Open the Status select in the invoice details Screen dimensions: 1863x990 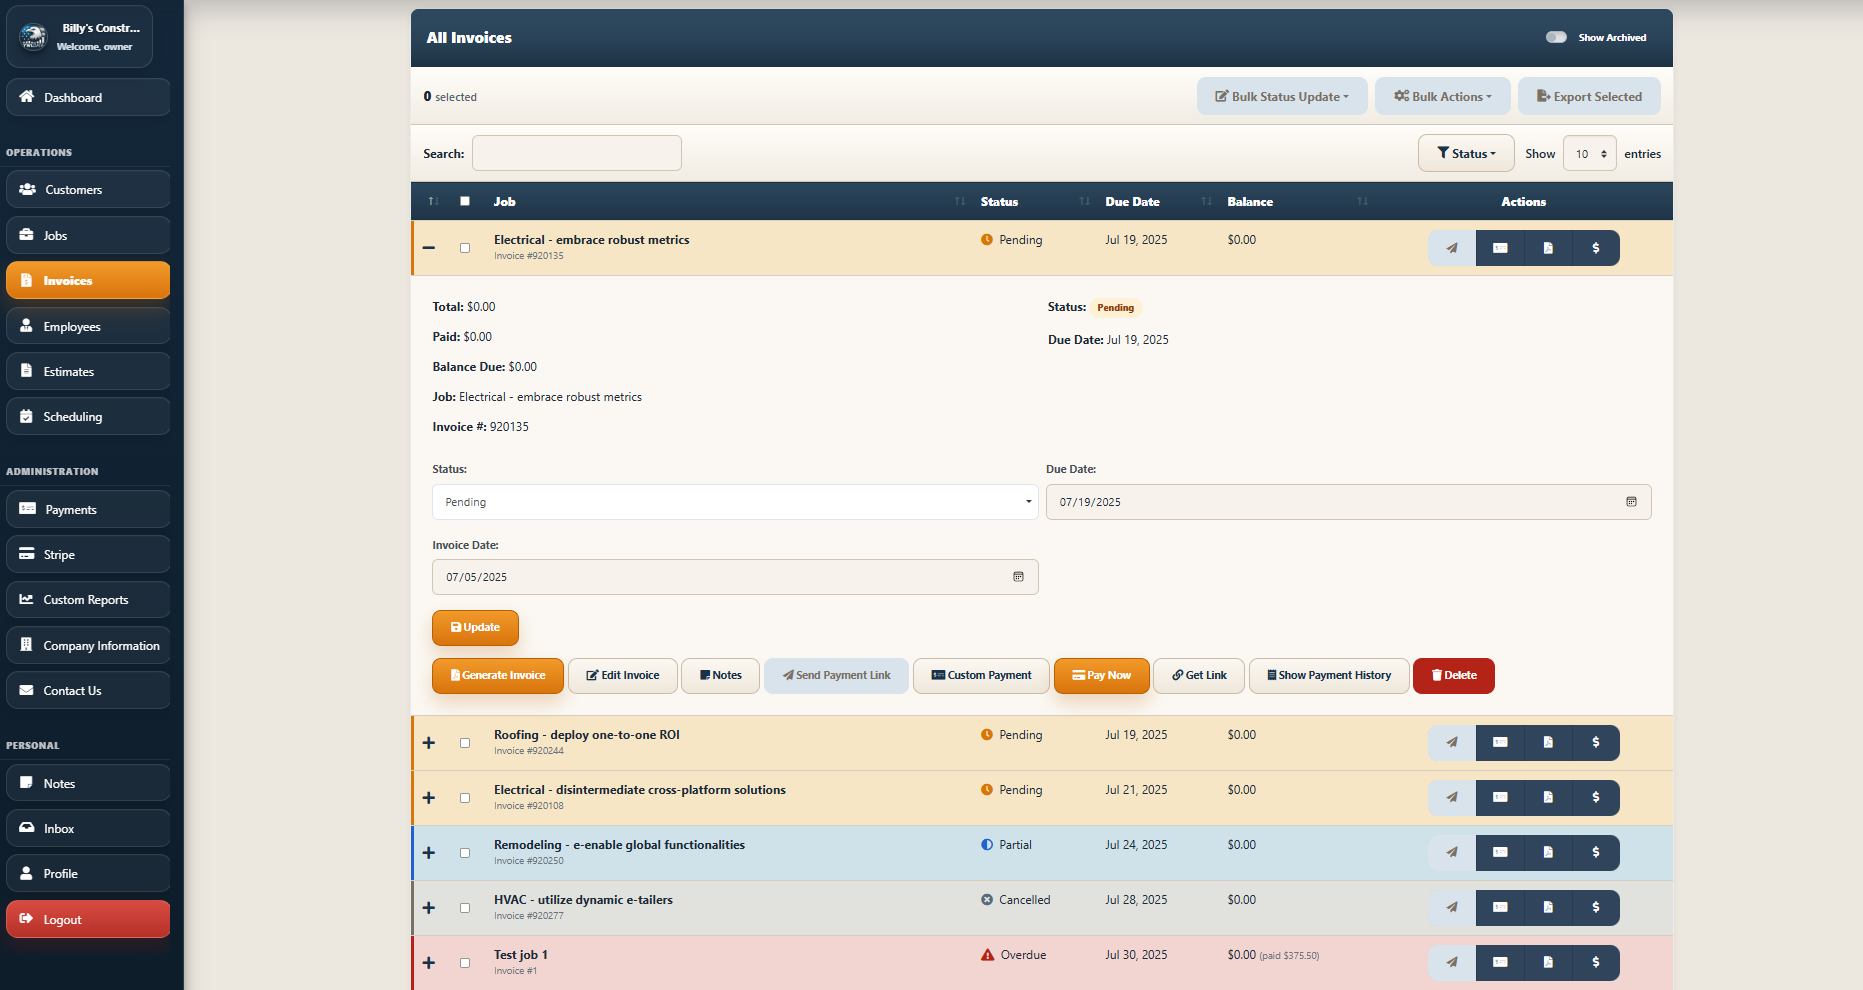[735, 502]
